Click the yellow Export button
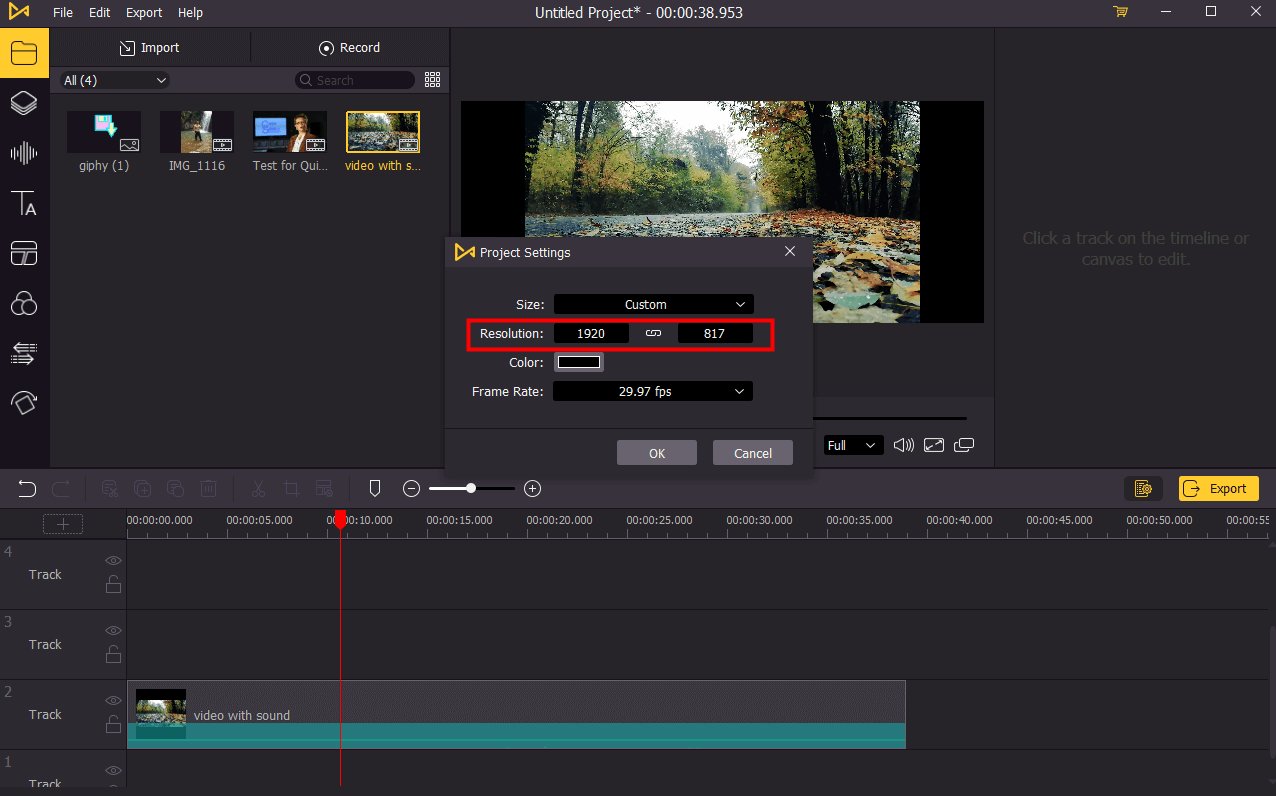Screen dimensions: 1276x796 click(1218, 488)
